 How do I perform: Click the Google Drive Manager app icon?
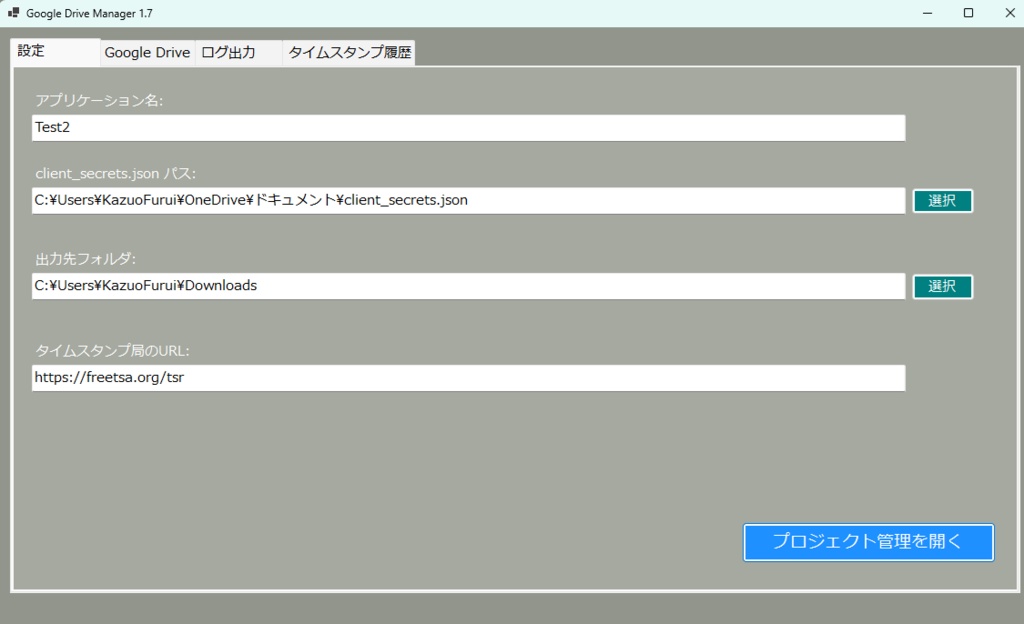click(13, 12)
